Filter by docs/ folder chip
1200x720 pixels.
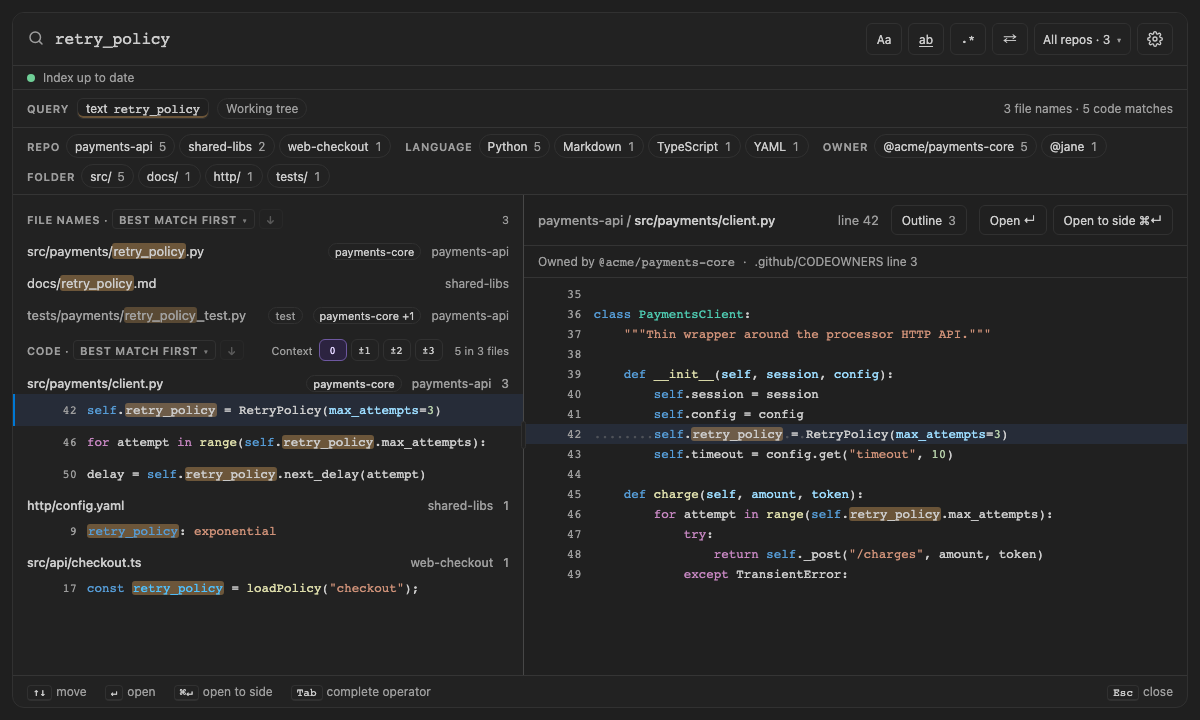pos(168,177)
